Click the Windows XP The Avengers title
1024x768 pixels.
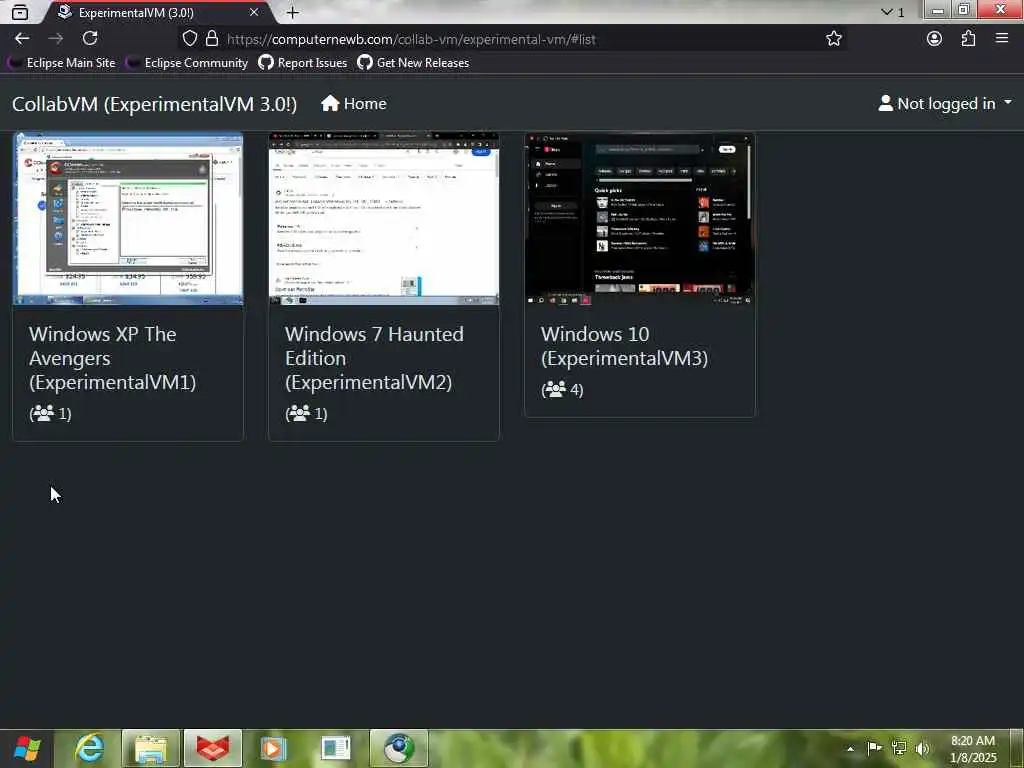coord(112,358)
